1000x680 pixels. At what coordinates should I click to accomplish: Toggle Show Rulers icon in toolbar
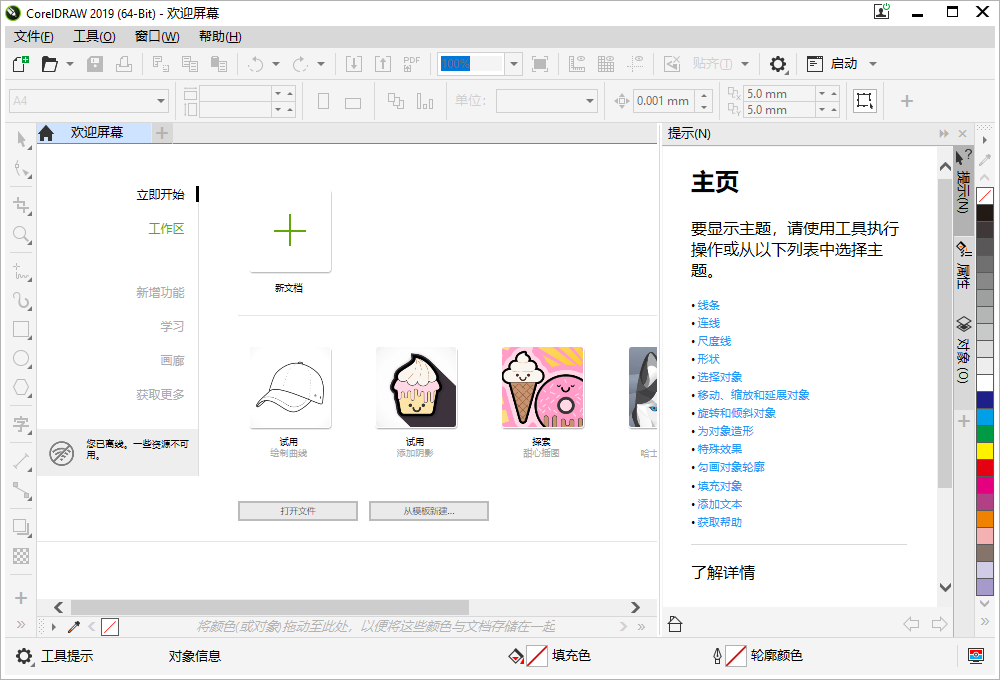point(577,64)
